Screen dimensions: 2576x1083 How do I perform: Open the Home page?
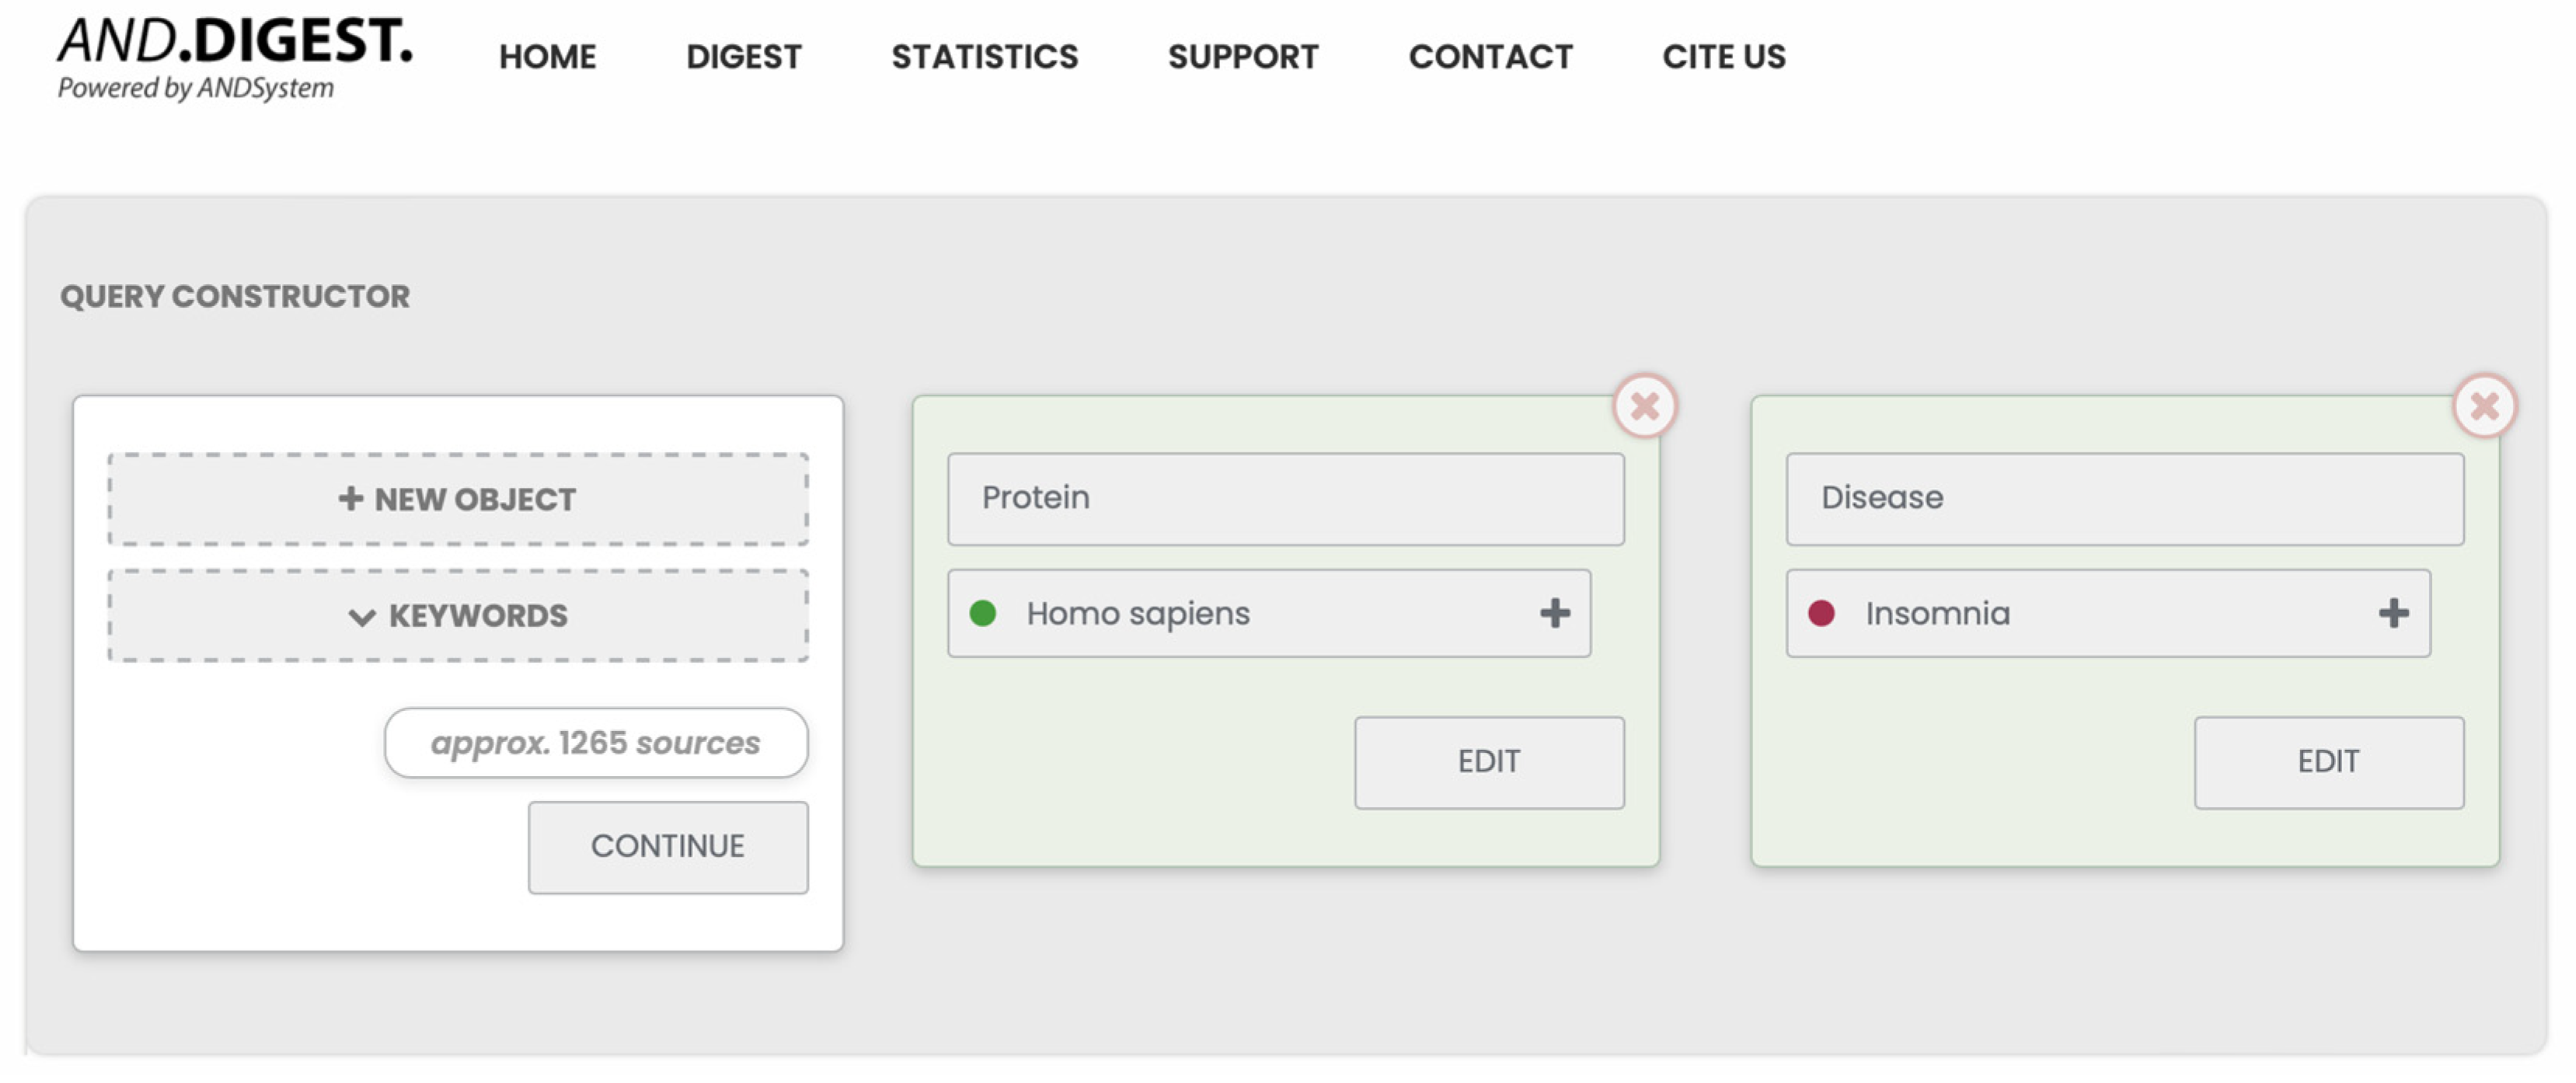(x=547, y=57)
